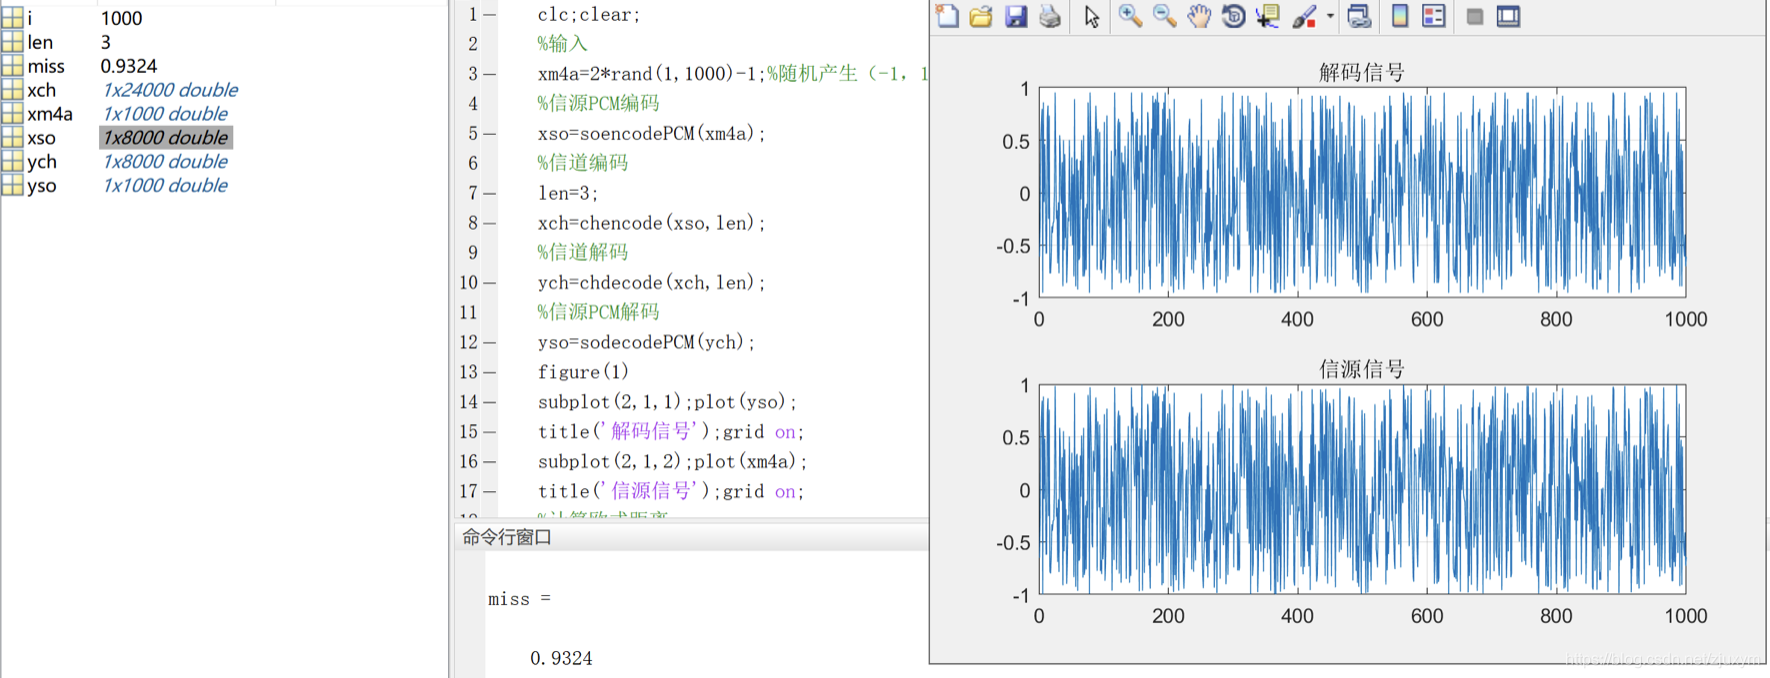Click the Link Plot icon
The image size is (1770, 678).
[x=1359, y=16]
